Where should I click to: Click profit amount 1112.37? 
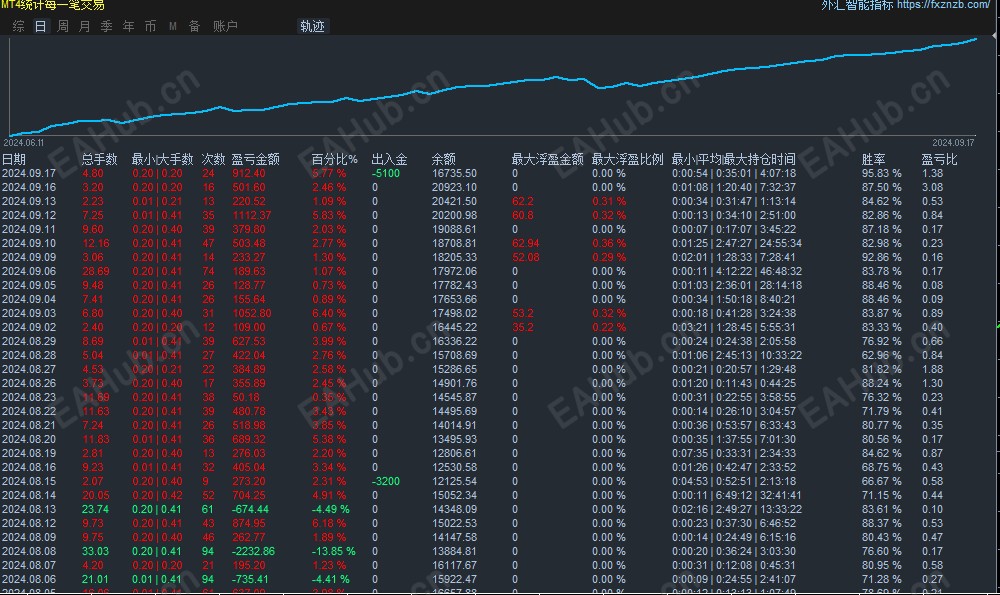(252, 216)
